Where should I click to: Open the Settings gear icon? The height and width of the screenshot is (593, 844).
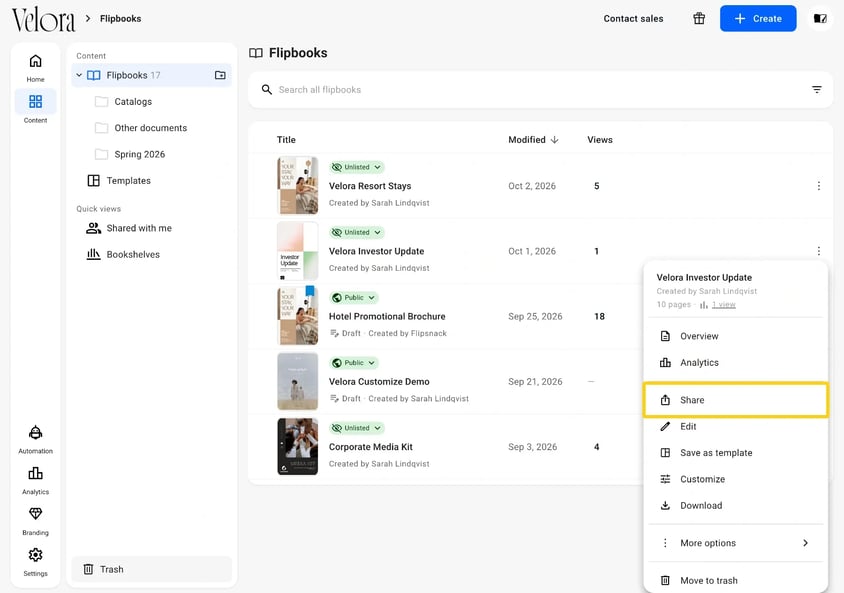36,555
